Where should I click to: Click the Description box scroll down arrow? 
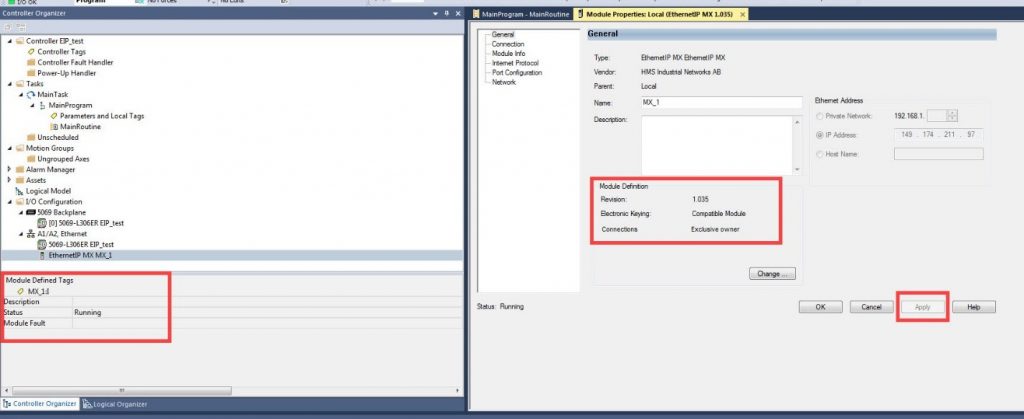(x=797, y=170)
